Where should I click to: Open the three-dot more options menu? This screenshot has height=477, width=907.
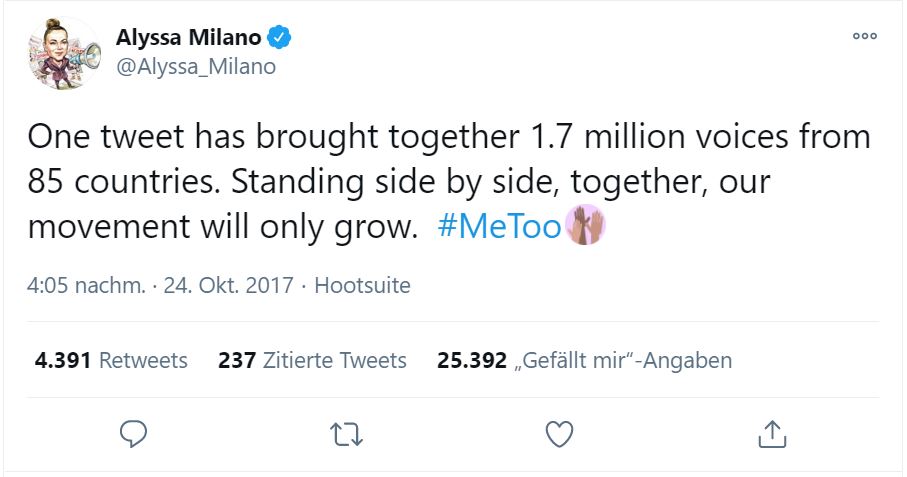[864, 36]
